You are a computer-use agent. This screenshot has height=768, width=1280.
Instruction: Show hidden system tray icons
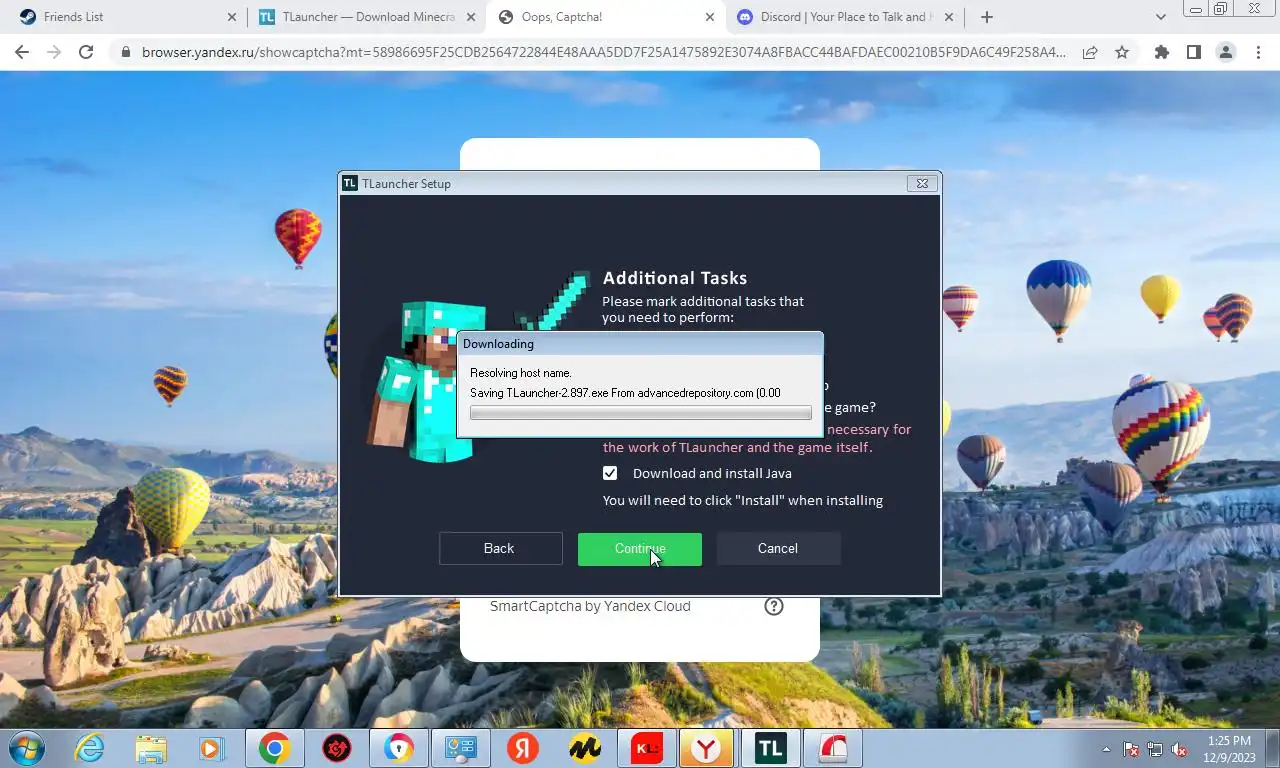click(1106, 748)
